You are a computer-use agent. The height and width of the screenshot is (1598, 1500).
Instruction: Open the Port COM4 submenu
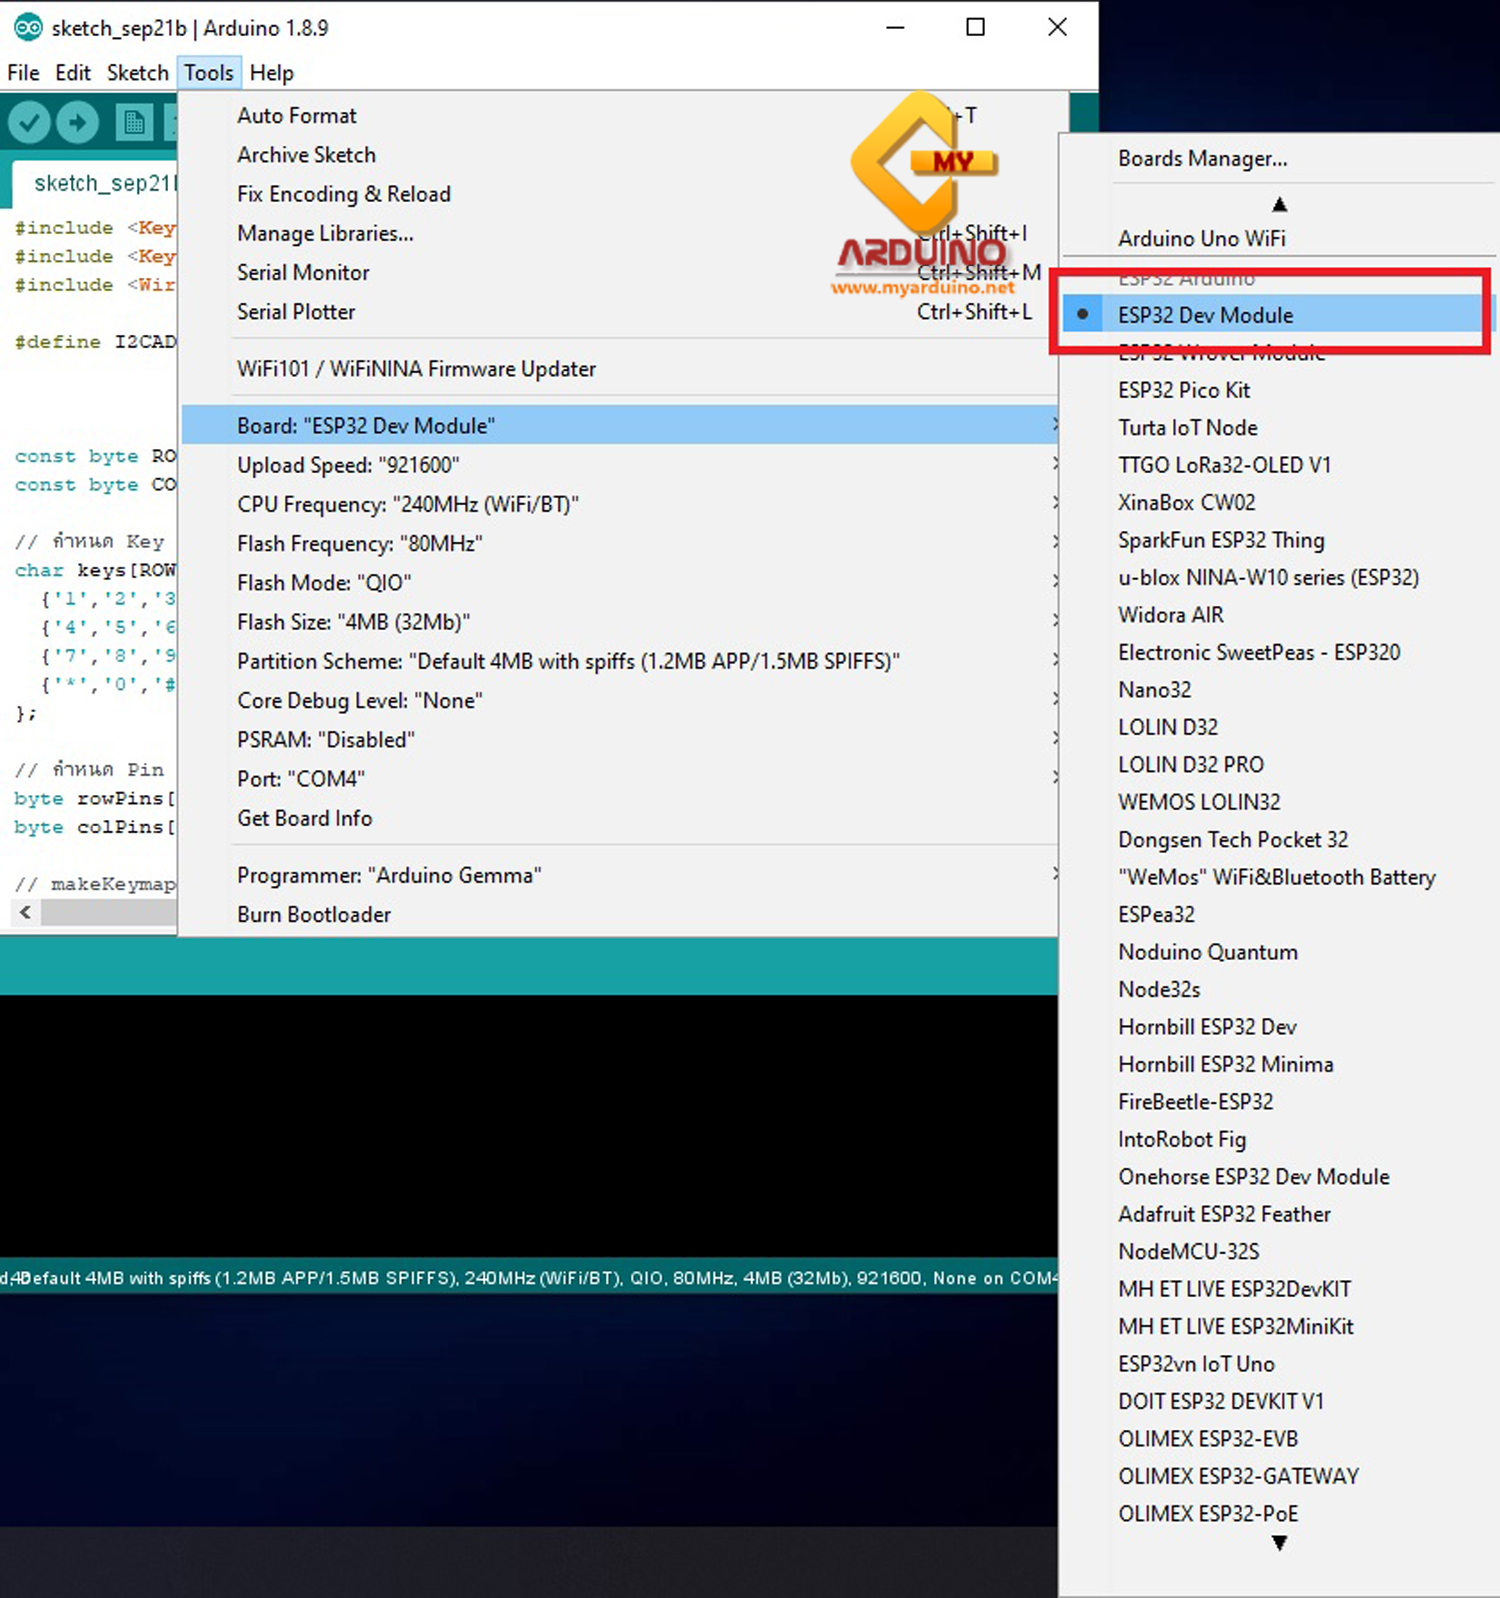[x=300, y=779]
